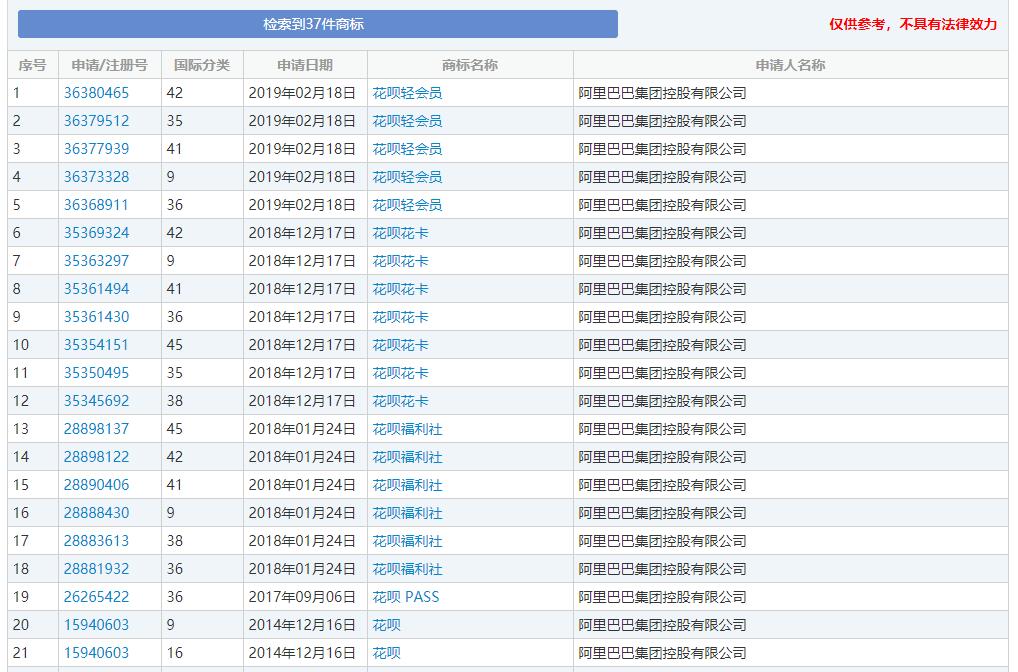Screen dimensions: 1018x672
Task: Open application number 35345692
Action: [x=96, y=401]
